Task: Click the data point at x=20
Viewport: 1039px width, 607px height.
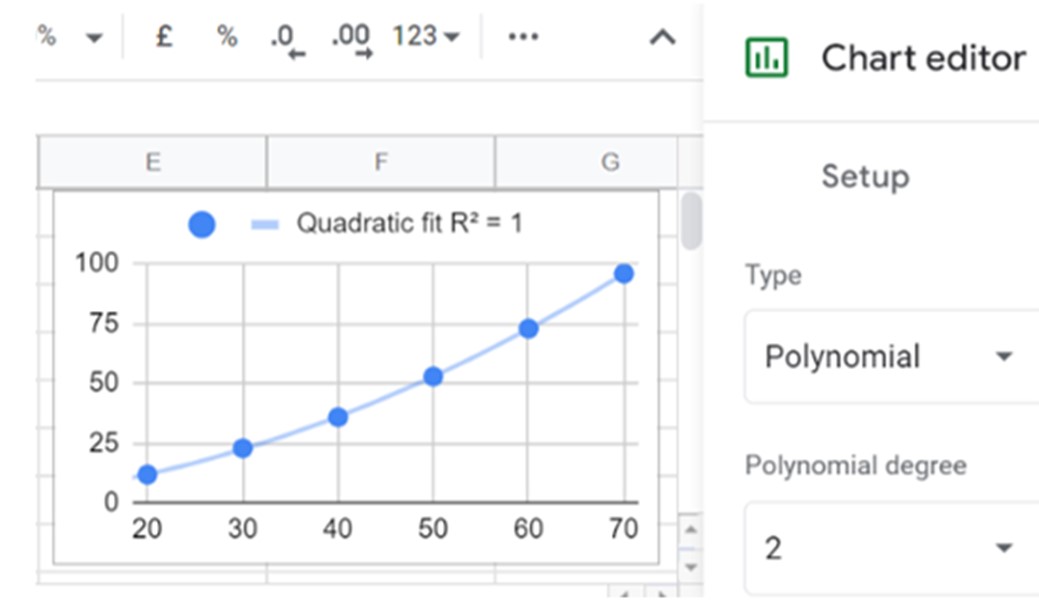Action: [x=147, y=474]
